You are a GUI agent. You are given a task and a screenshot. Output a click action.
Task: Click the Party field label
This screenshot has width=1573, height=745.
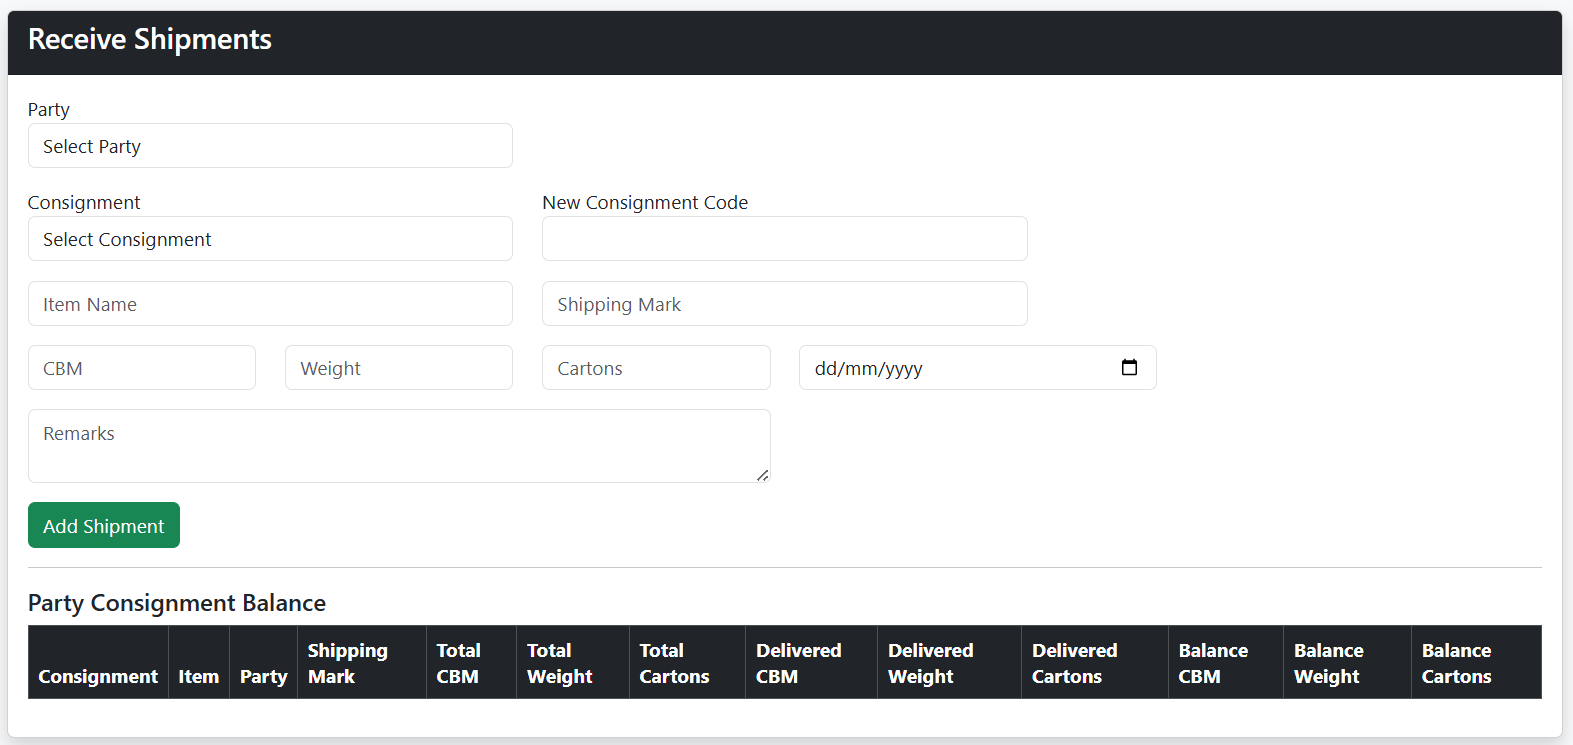tap(49, 109)
